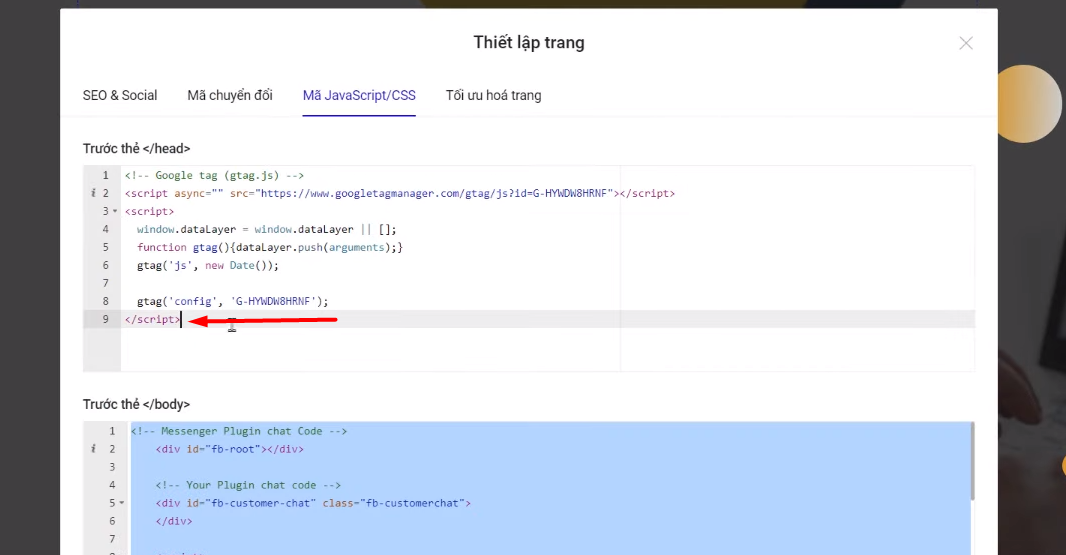Click the fb-root div line in body editor
This screenshot has width=1066, height=555.
pyautogui.click(x=229, y=450)
